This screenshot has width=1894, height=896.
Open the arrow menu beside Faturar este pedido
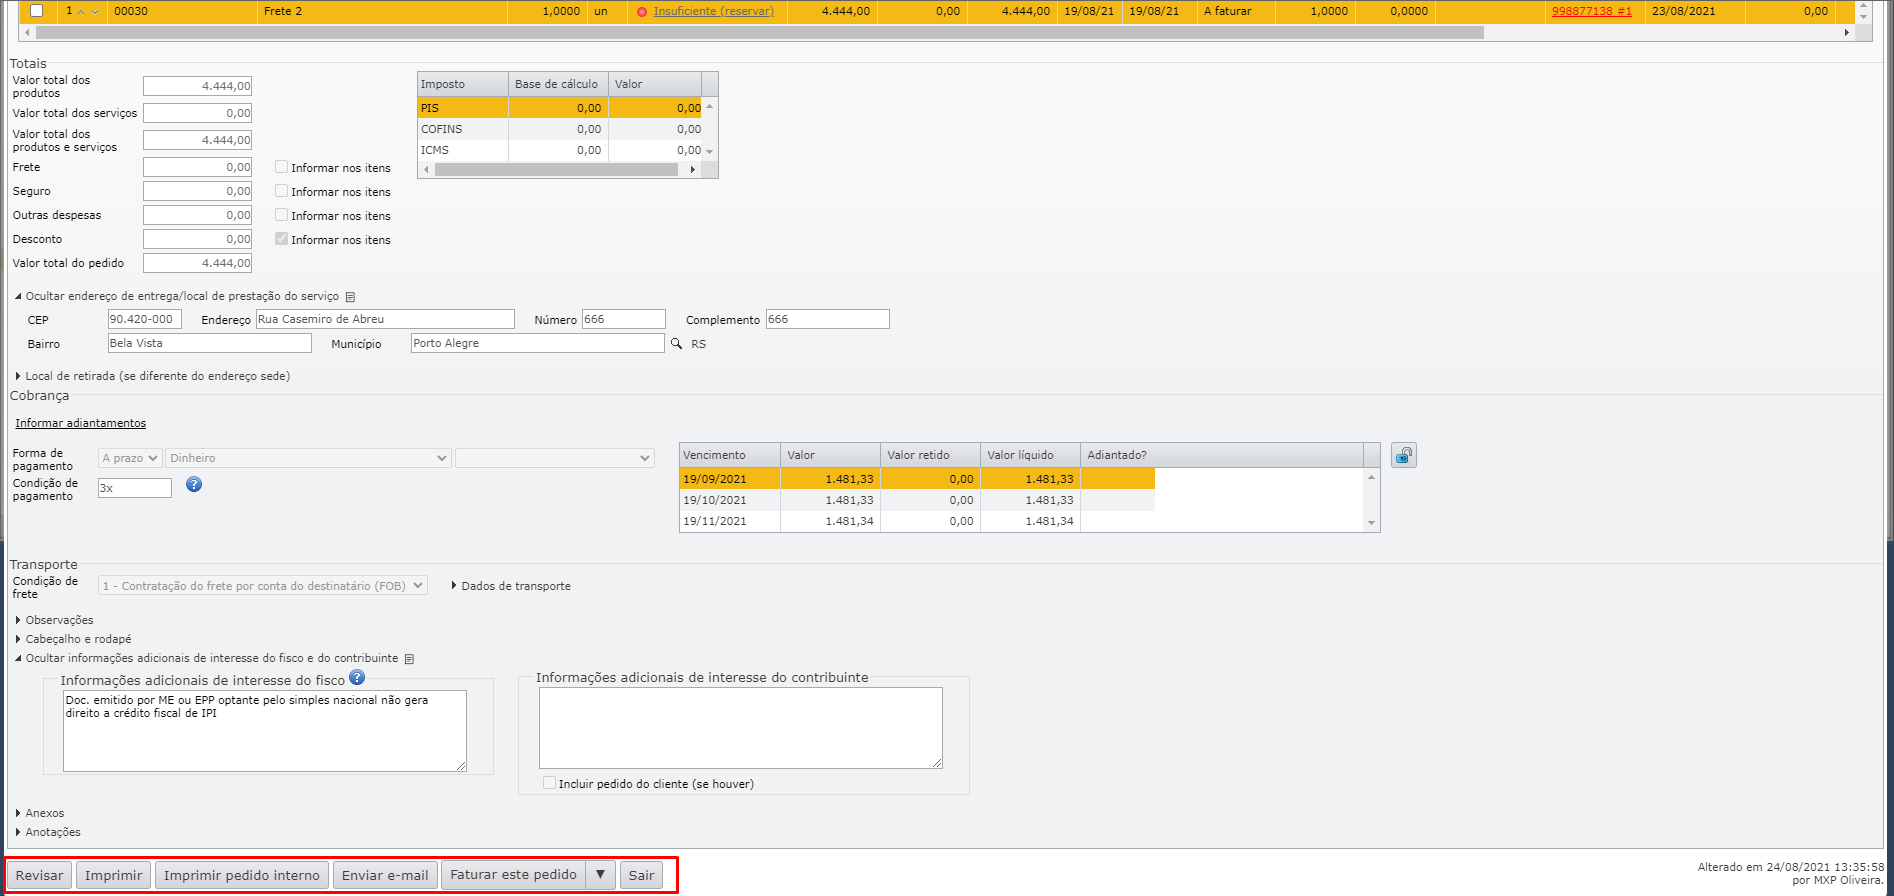600,875
